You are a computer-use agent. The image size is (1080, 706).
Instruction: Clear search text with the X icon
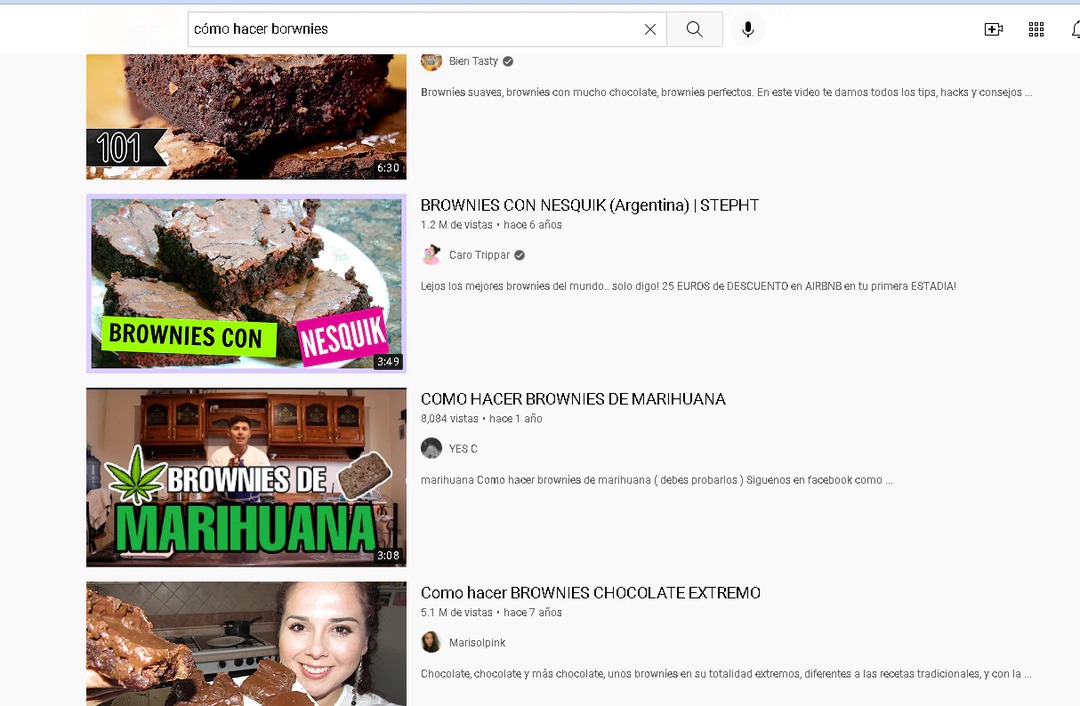(650, 29)
